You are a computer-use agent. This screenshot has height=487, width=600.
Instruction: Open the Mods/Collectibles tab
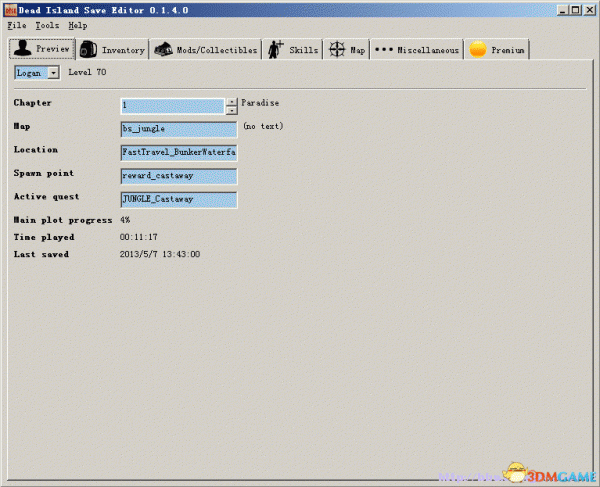(206, 50)
